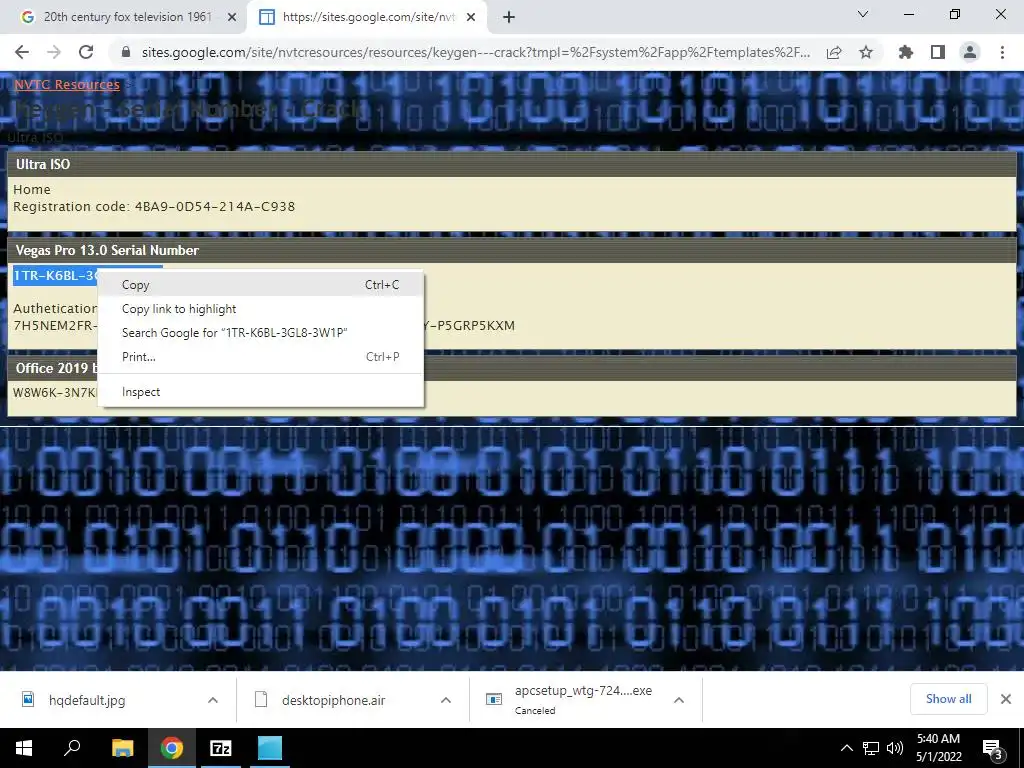Click Vegas Pro 13.0 Serial Number heading
This screenshot has height=768, width=1024.
click(x=107, y=250)
